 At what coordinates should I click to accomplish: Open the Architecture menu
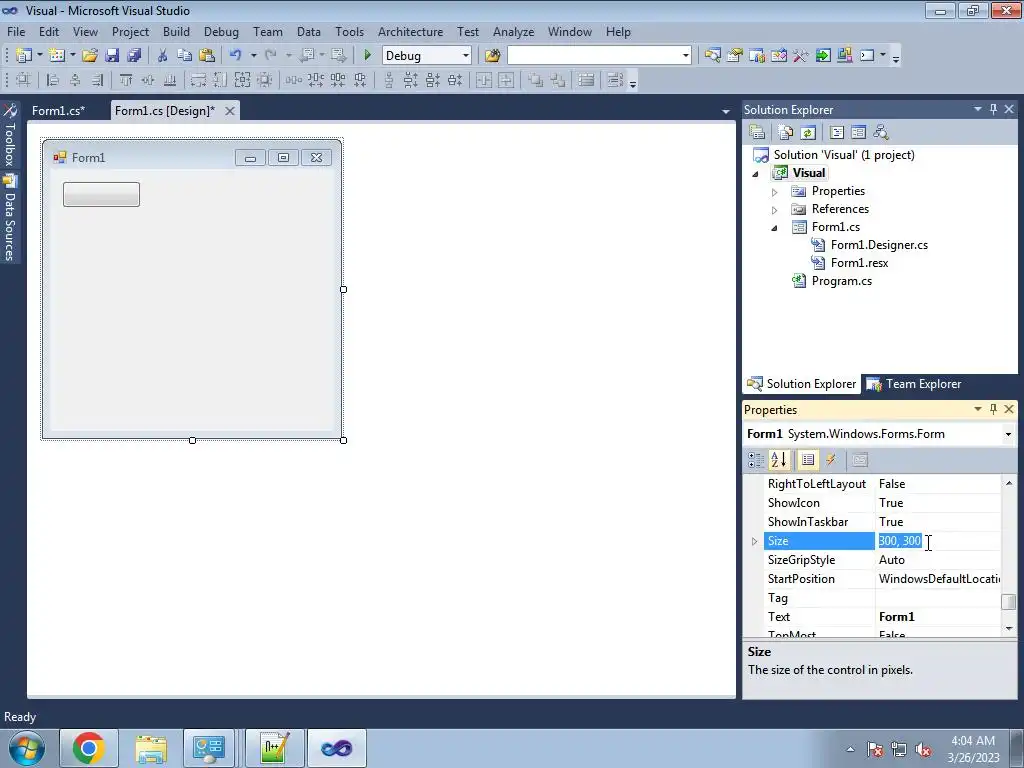click(410, 31)
